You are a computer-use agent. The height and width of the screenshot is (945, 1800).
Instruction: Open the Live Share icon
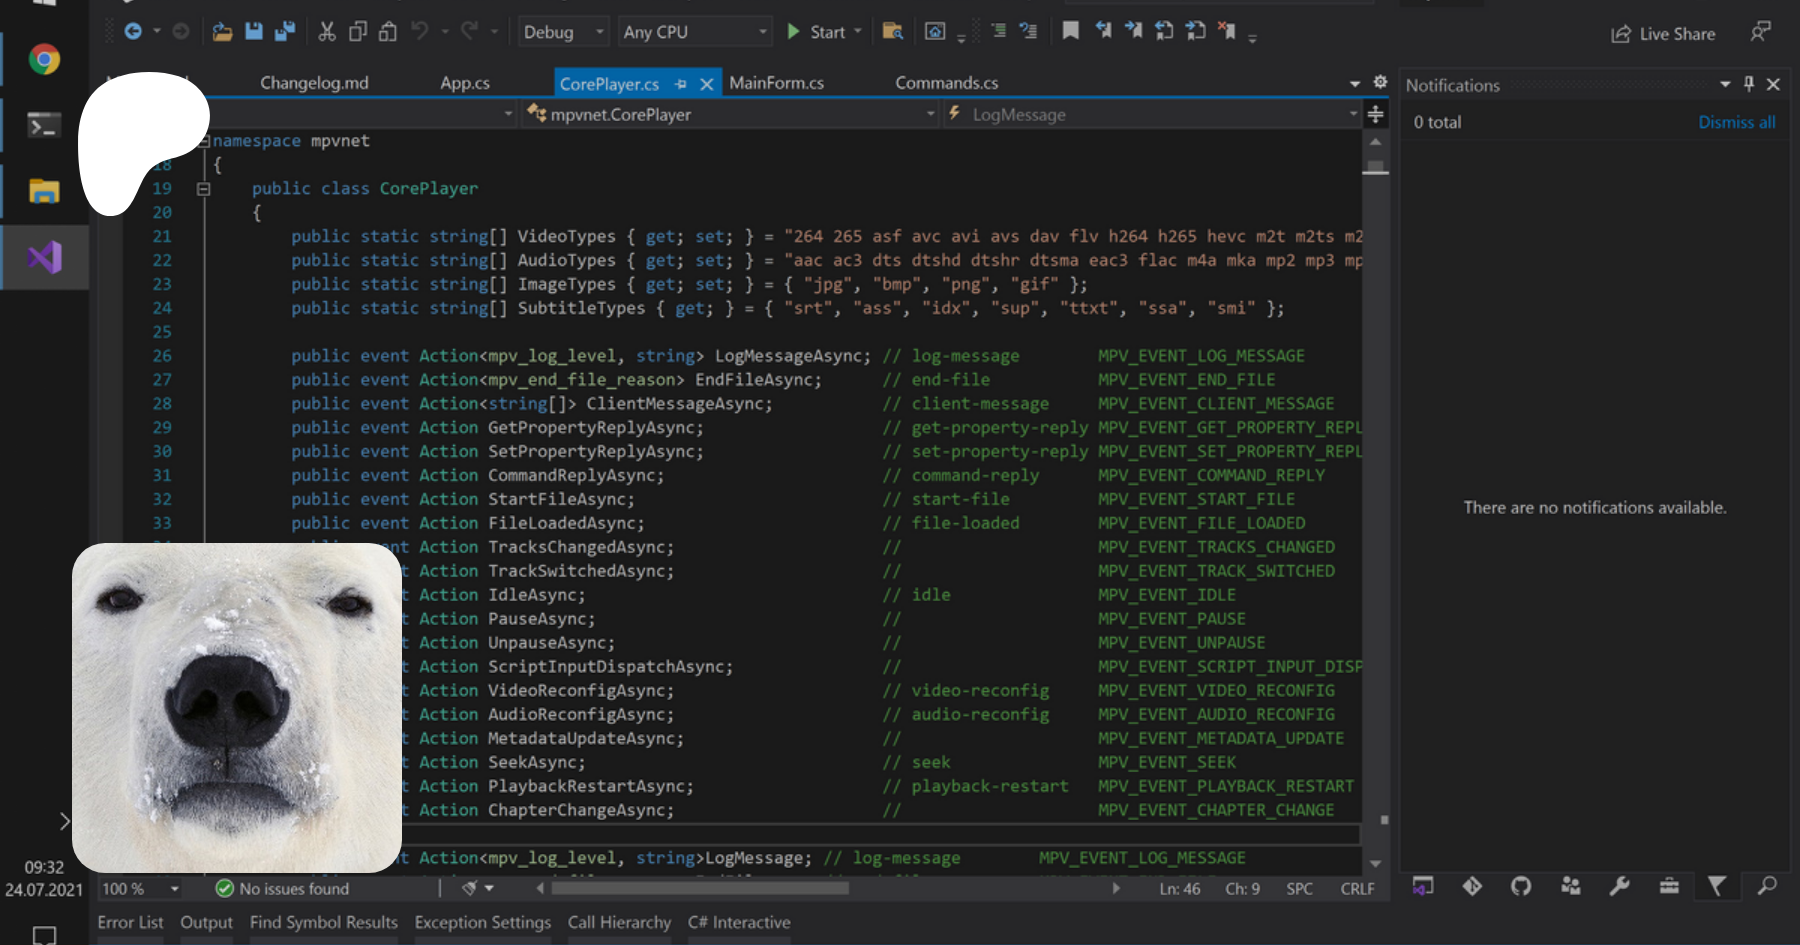point(1621,34)
